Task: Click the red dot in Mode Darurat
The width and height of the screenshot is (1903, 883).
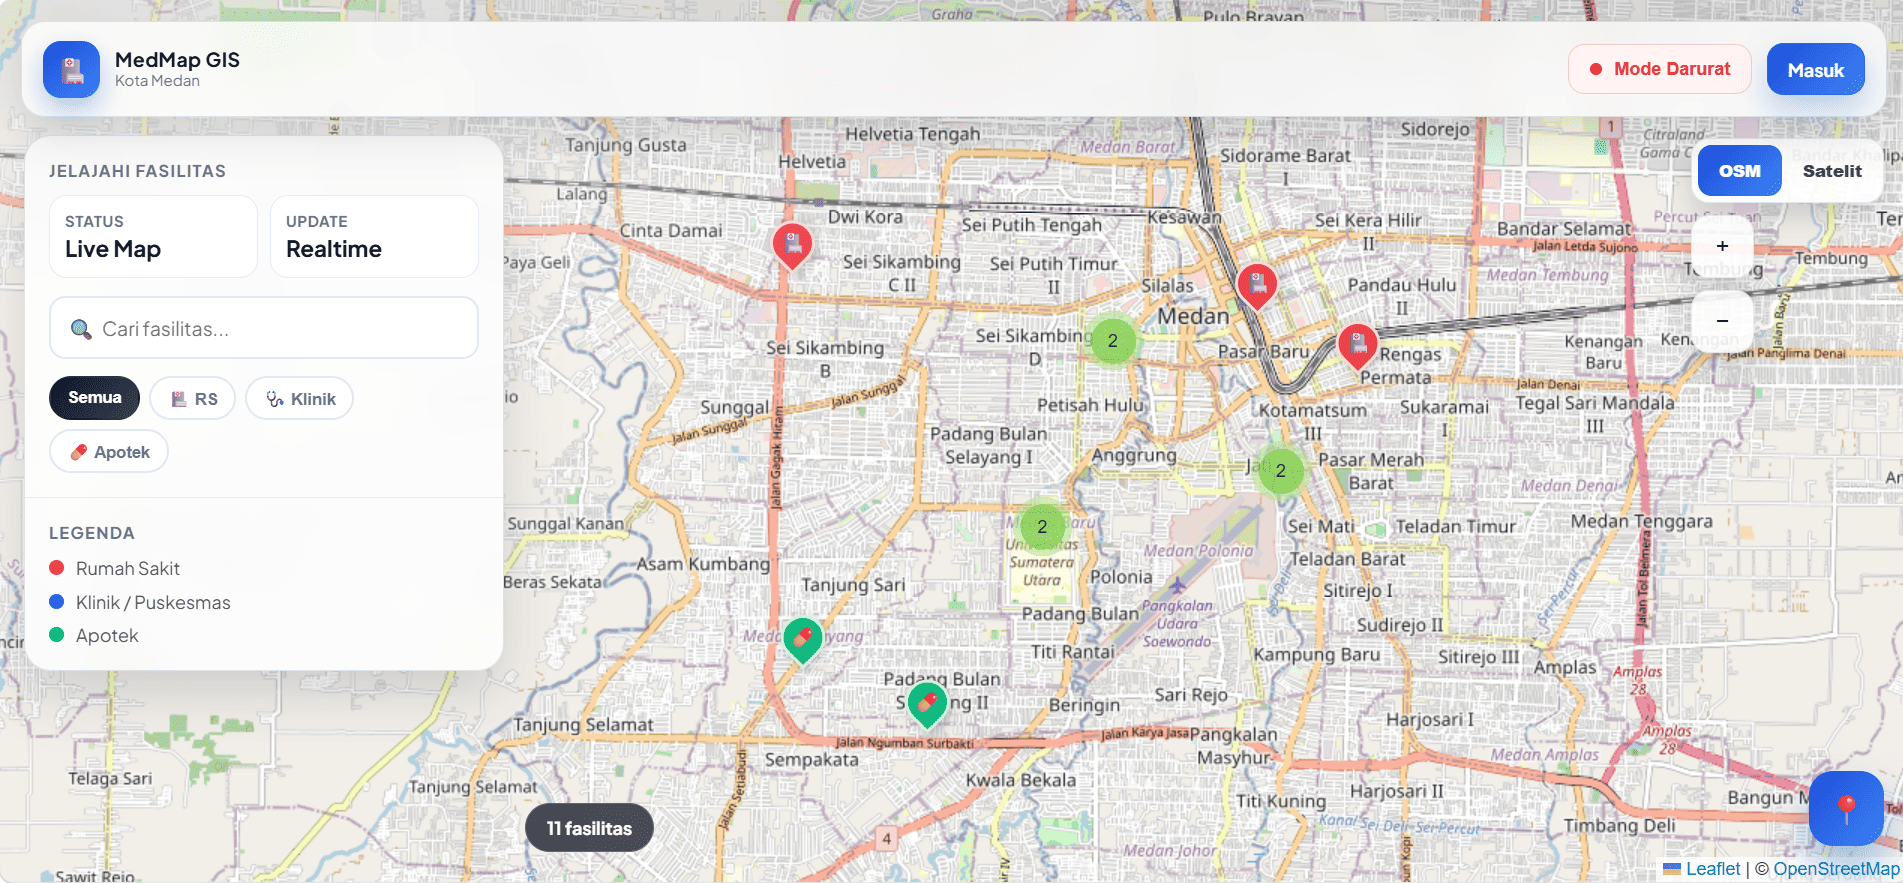Action: coord(1596,69)
